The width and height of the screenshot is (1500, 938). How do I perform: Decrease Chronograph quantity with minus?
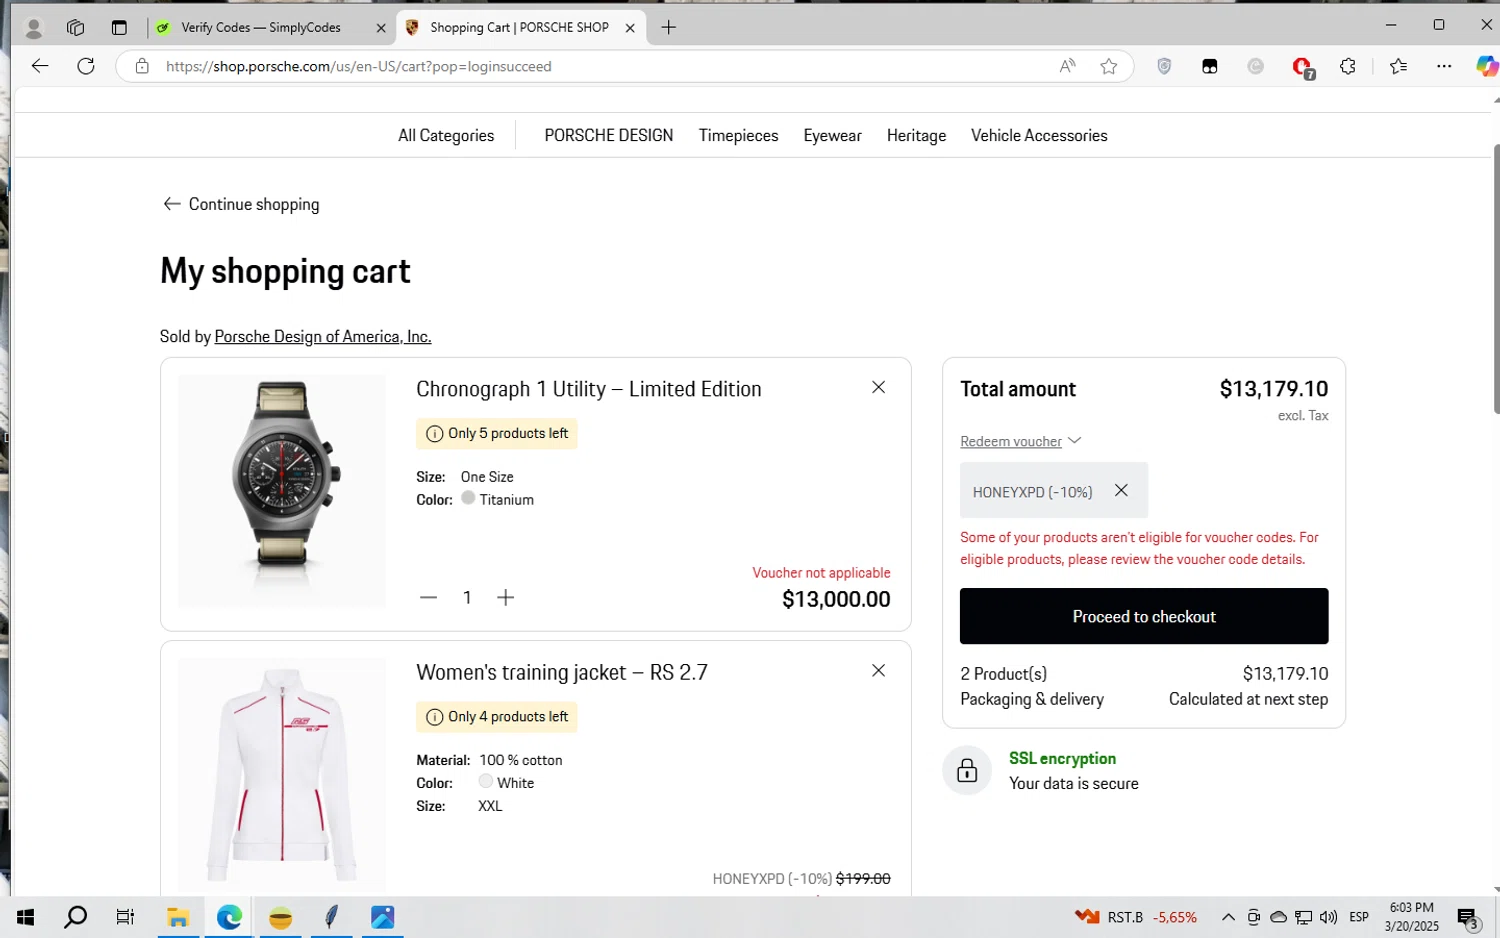point(428,597)
